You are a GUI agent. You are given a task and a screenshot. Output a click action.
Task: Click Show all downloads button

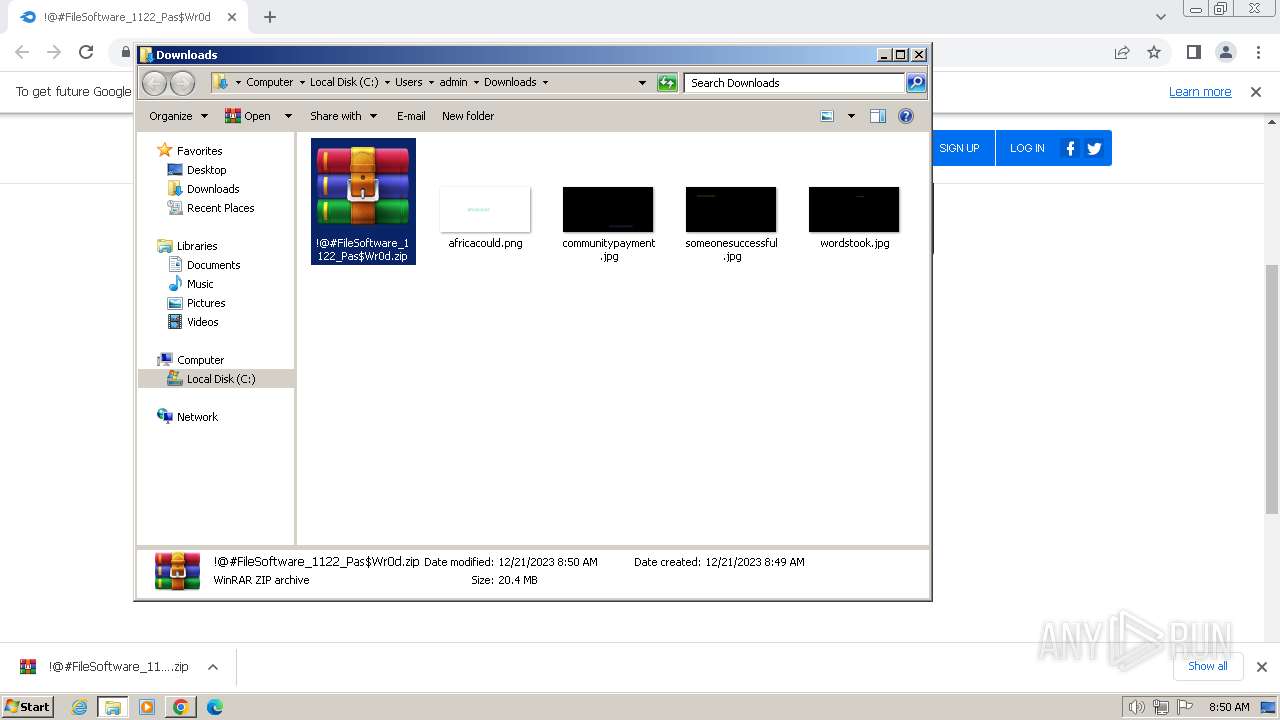click(x=1208, y=666)
